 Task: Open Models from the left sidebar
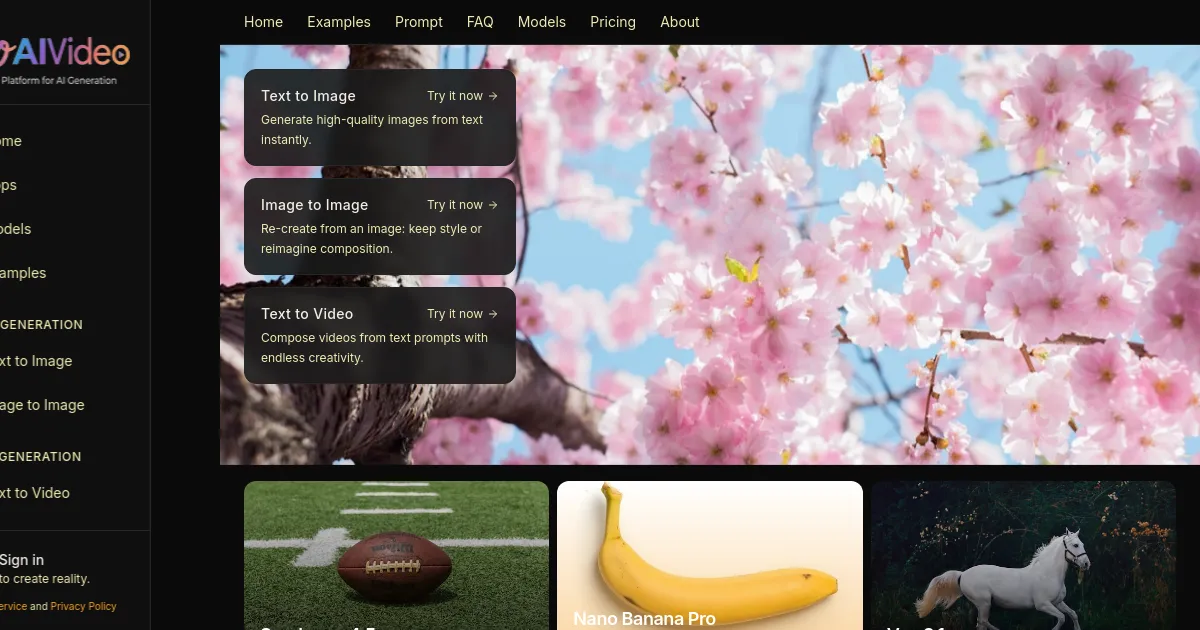[15, 229]
